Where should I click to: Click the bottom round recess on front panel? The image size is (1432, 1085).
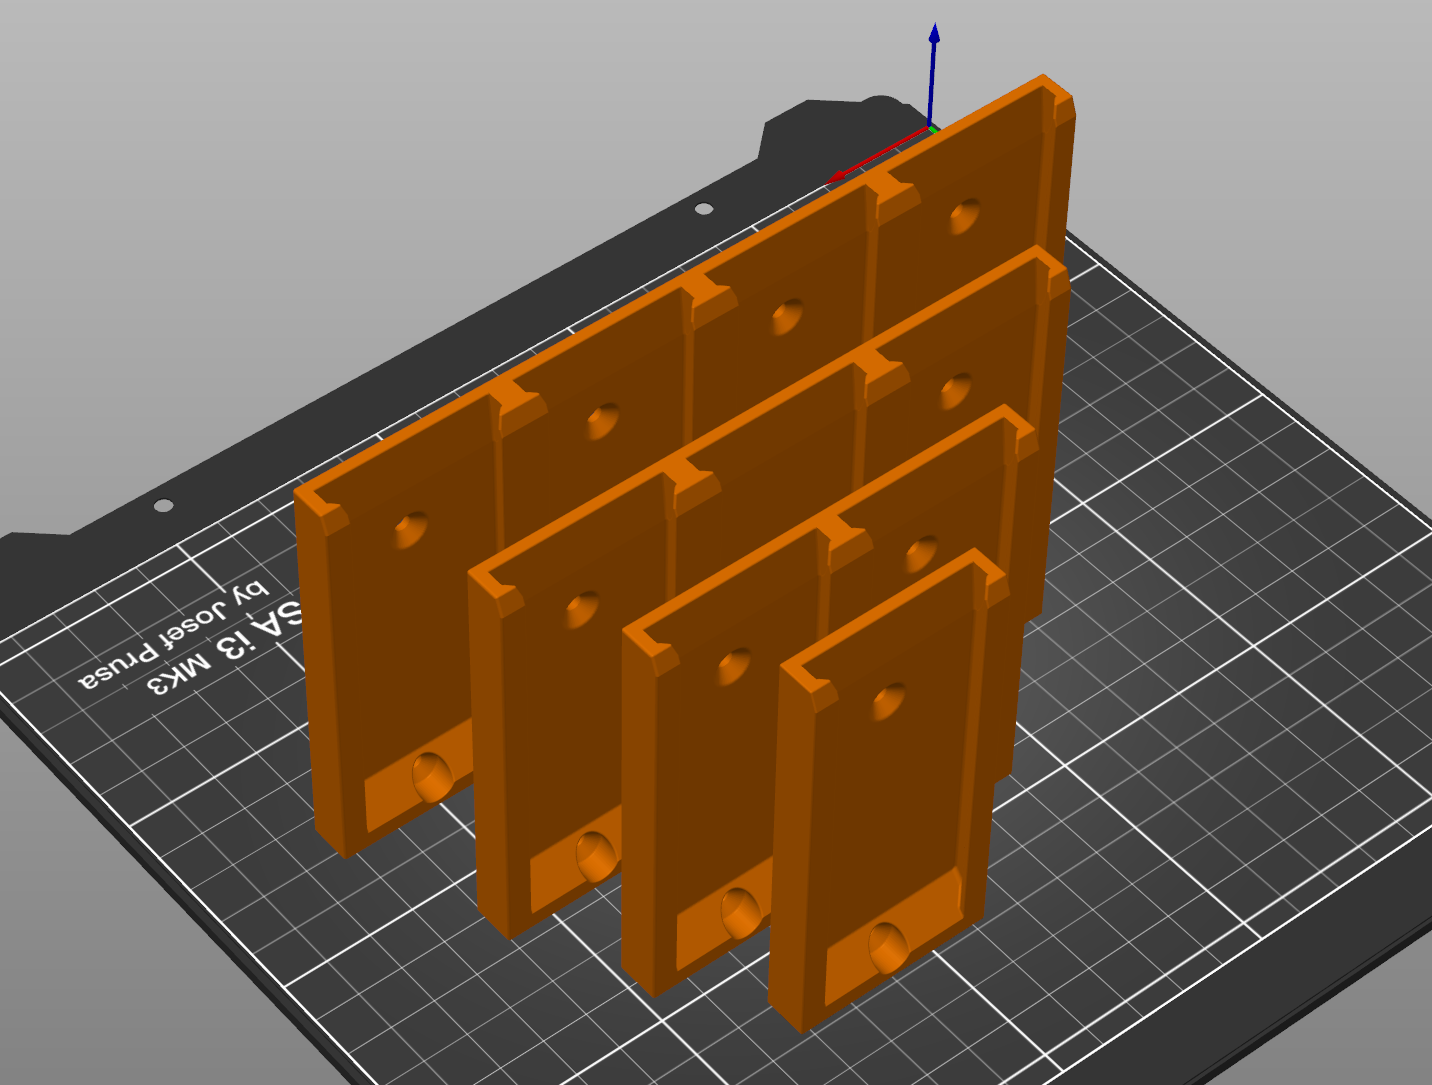tap(888, 946)
